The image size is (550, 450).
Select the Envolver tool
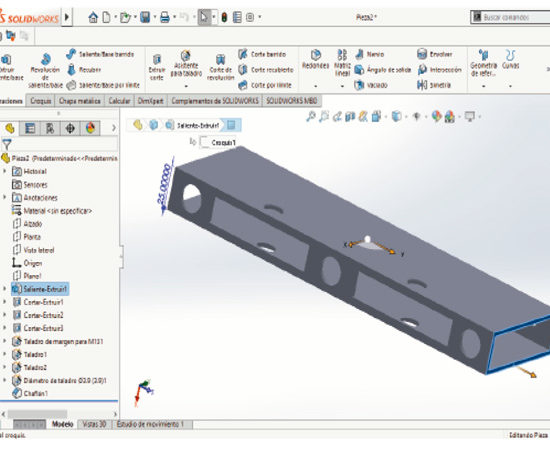tap(435, 54)
